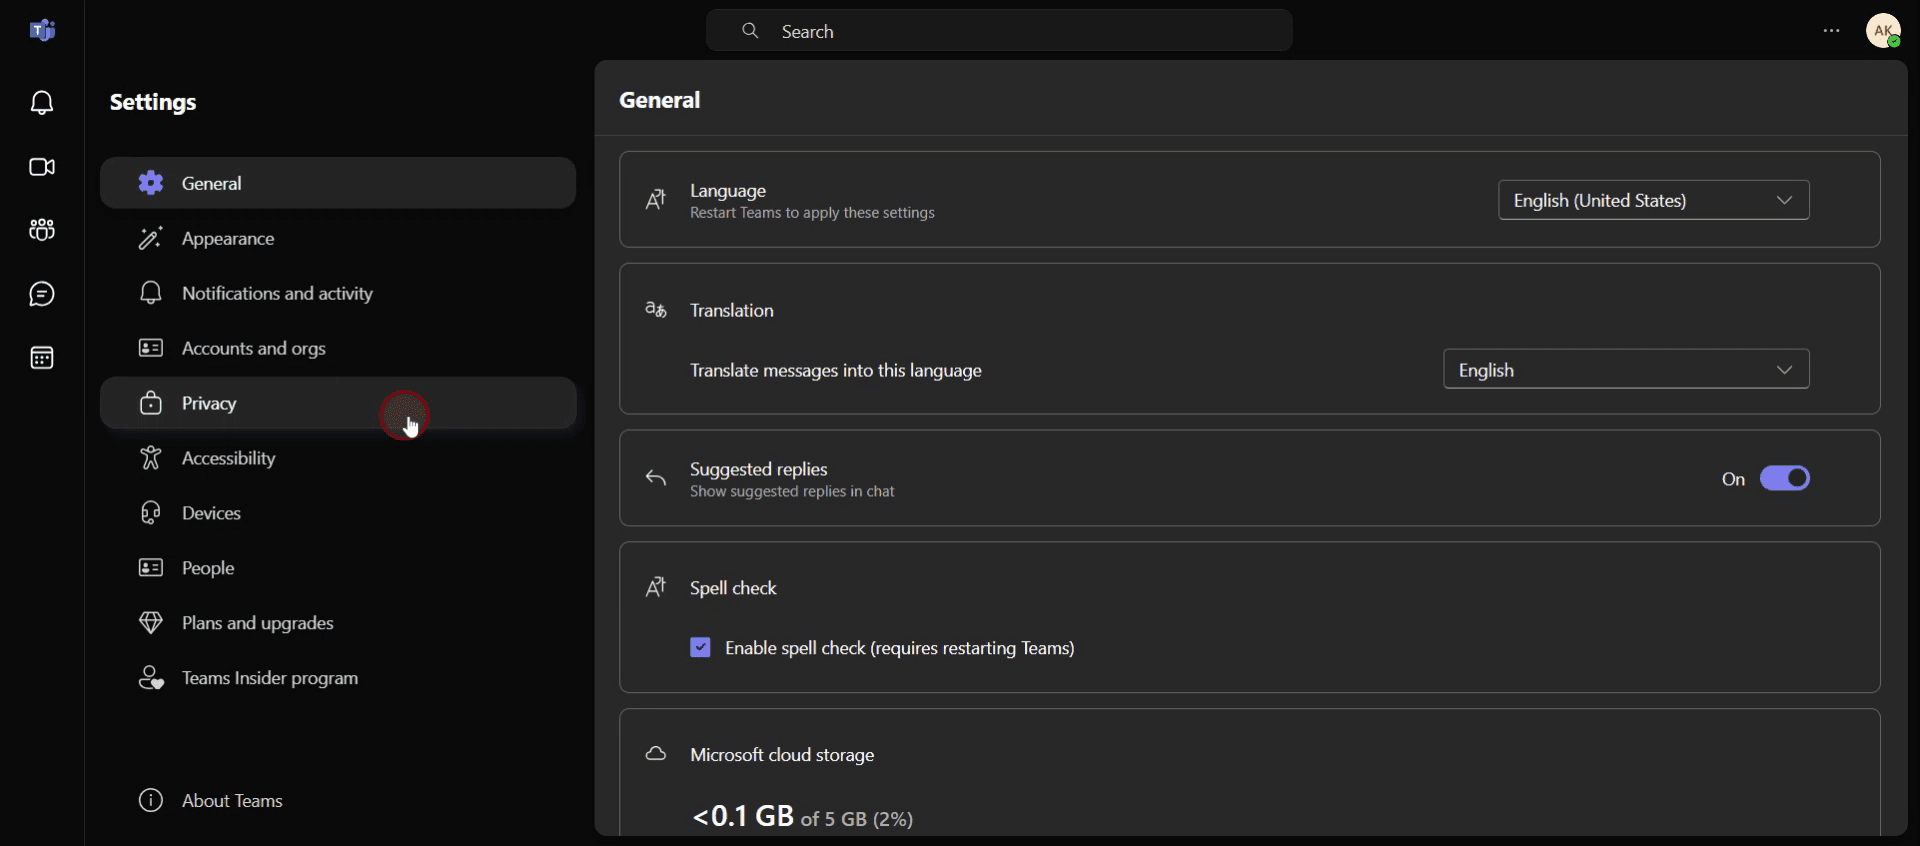Open the translation language English dropdown

[x=1626, y=369]
